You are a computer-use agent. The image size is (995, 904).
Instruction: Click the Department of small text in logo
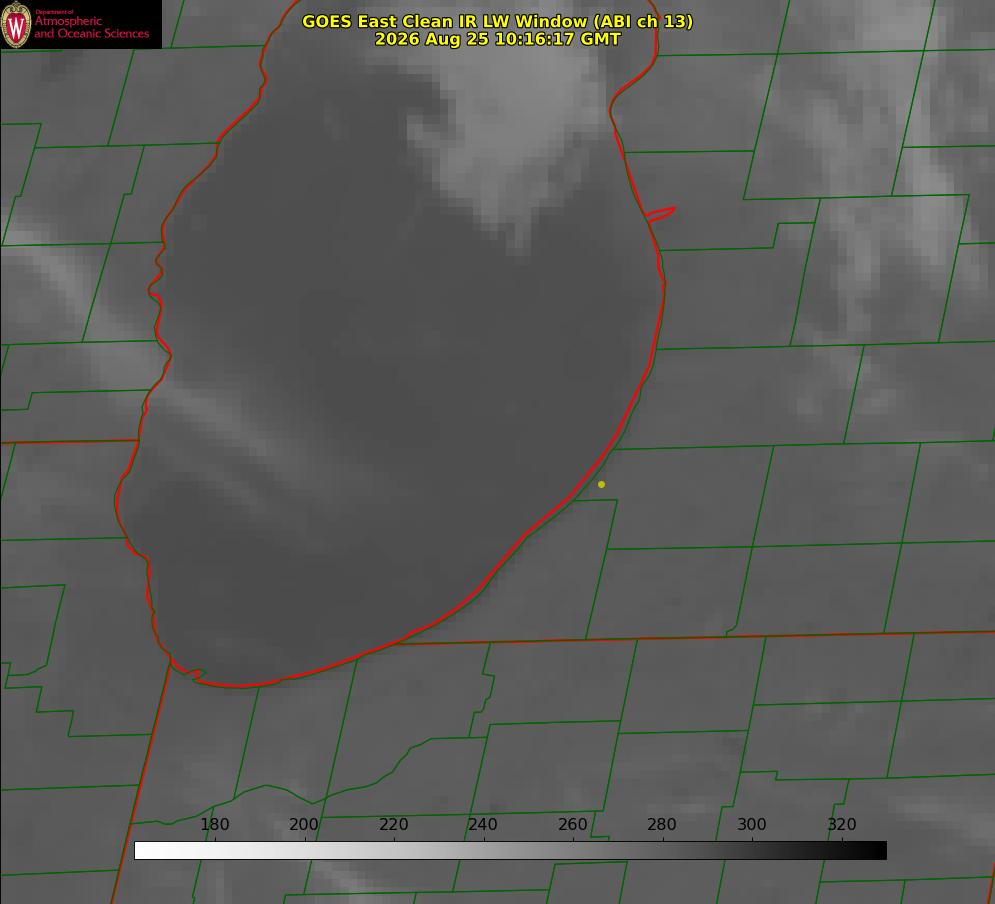pos(54,12)
